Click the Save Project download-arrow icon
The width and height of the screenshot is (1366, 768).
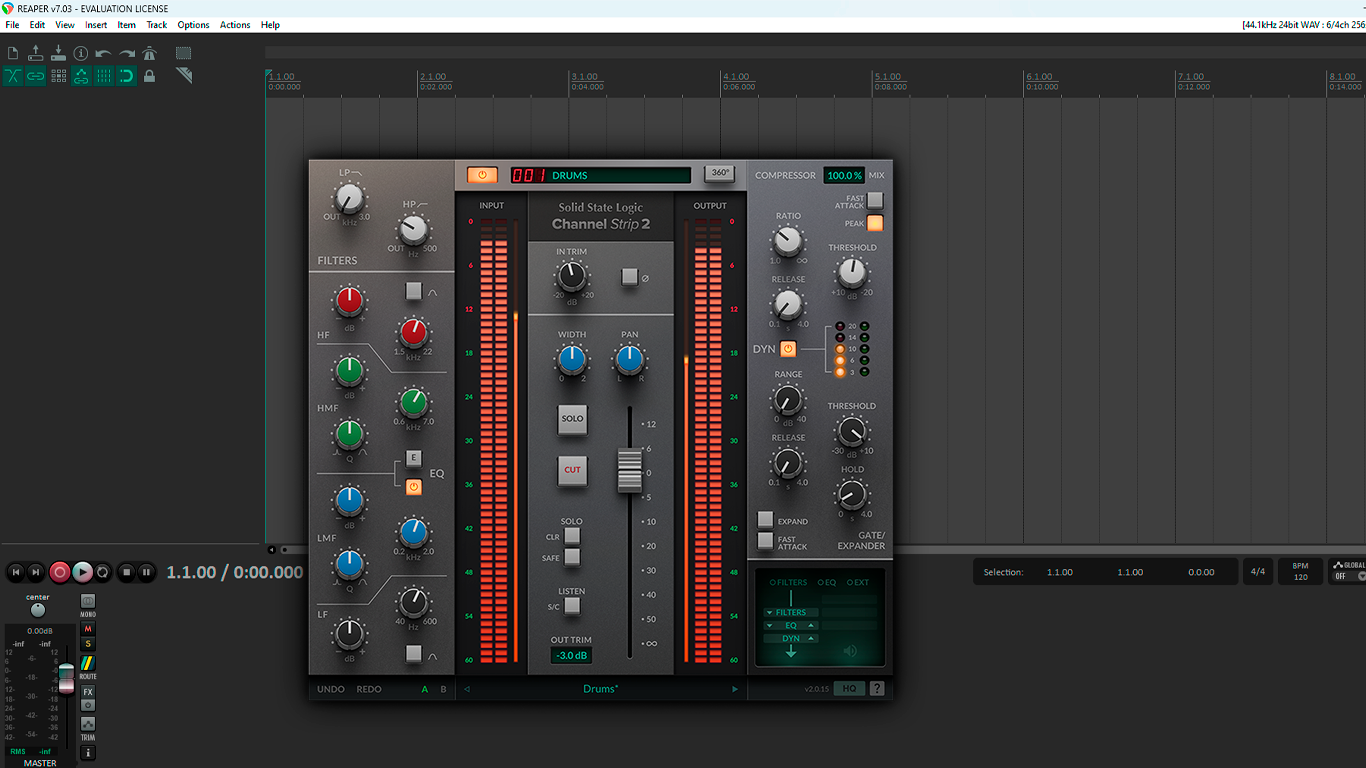click(x=58, y=53)
